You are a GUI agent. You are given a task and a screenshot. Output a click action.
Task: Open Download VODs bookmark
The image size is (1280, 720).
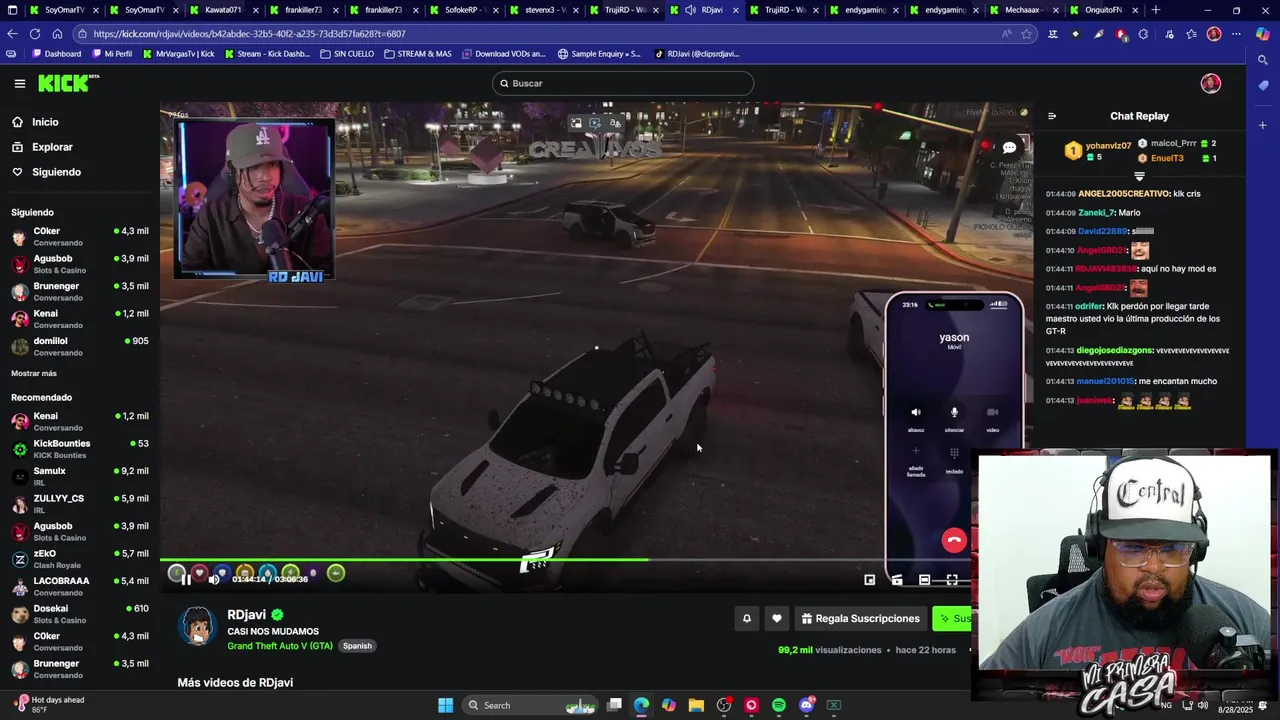(503, 54)
